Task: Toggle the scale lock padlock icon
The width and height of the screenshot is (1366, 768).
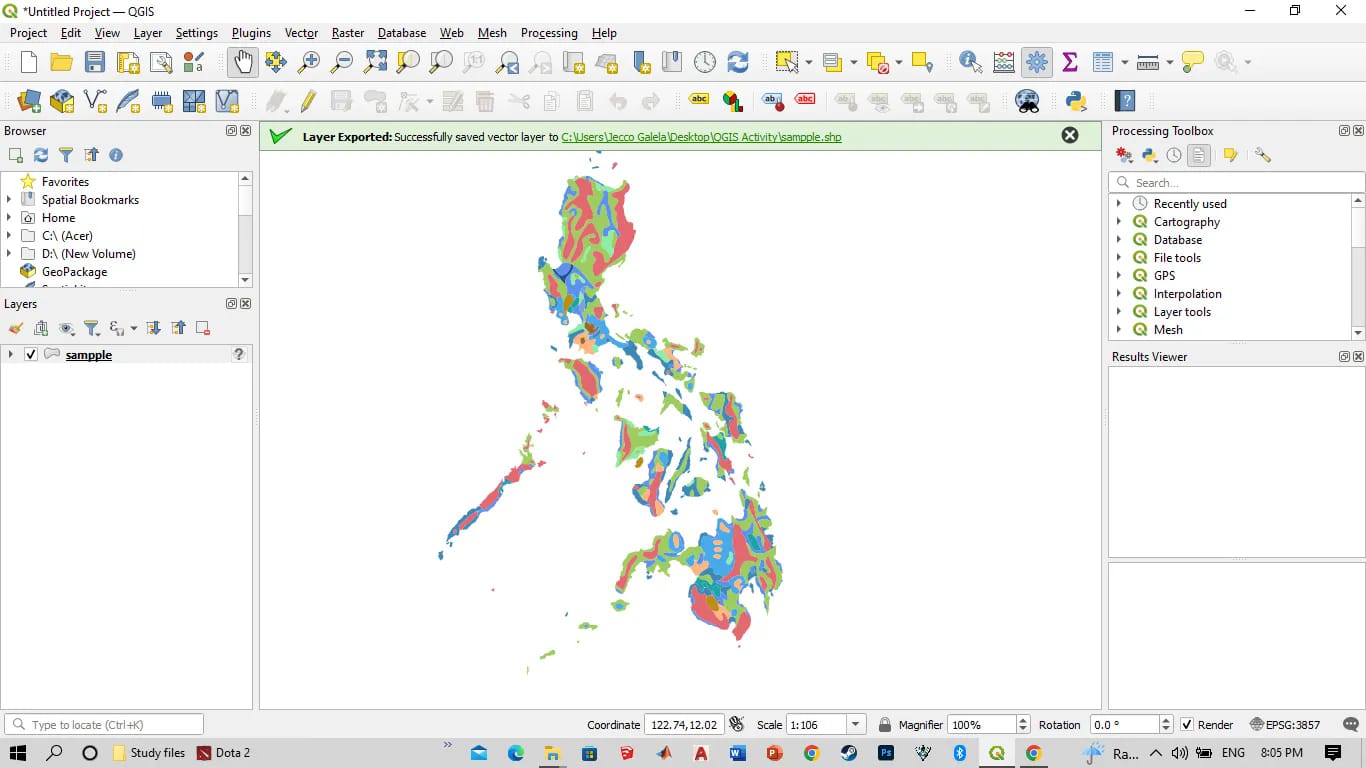Action: [885, 725]
